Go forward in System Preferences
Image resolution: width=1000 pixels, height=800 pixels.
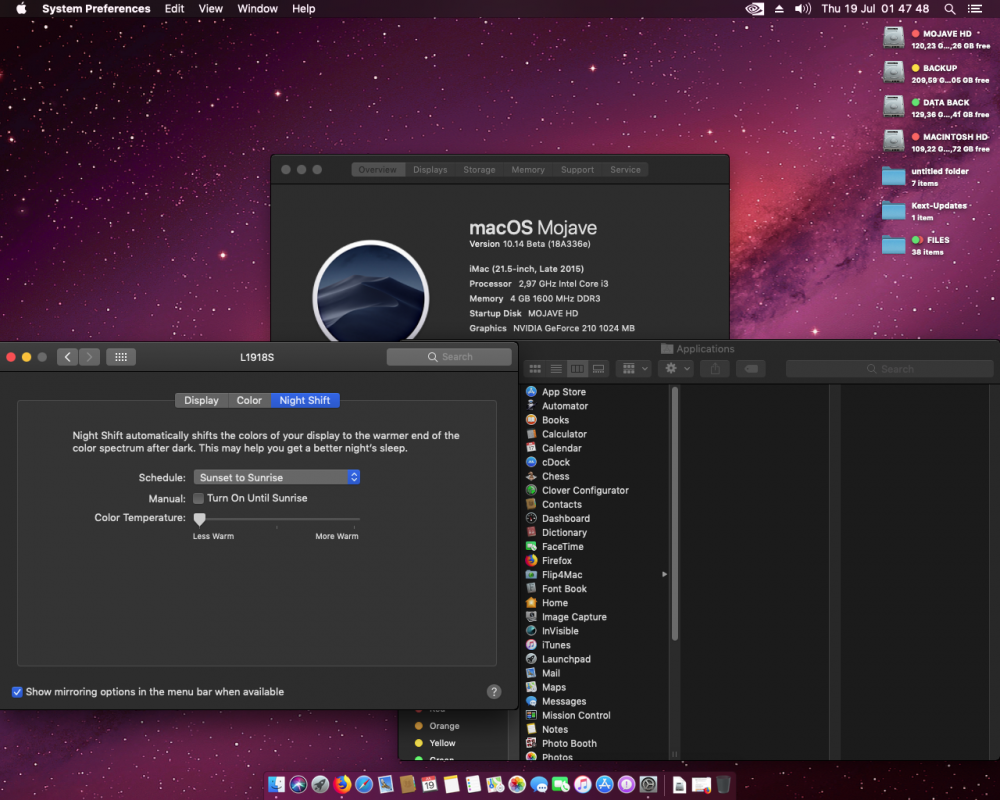click(x=89, y=357)
